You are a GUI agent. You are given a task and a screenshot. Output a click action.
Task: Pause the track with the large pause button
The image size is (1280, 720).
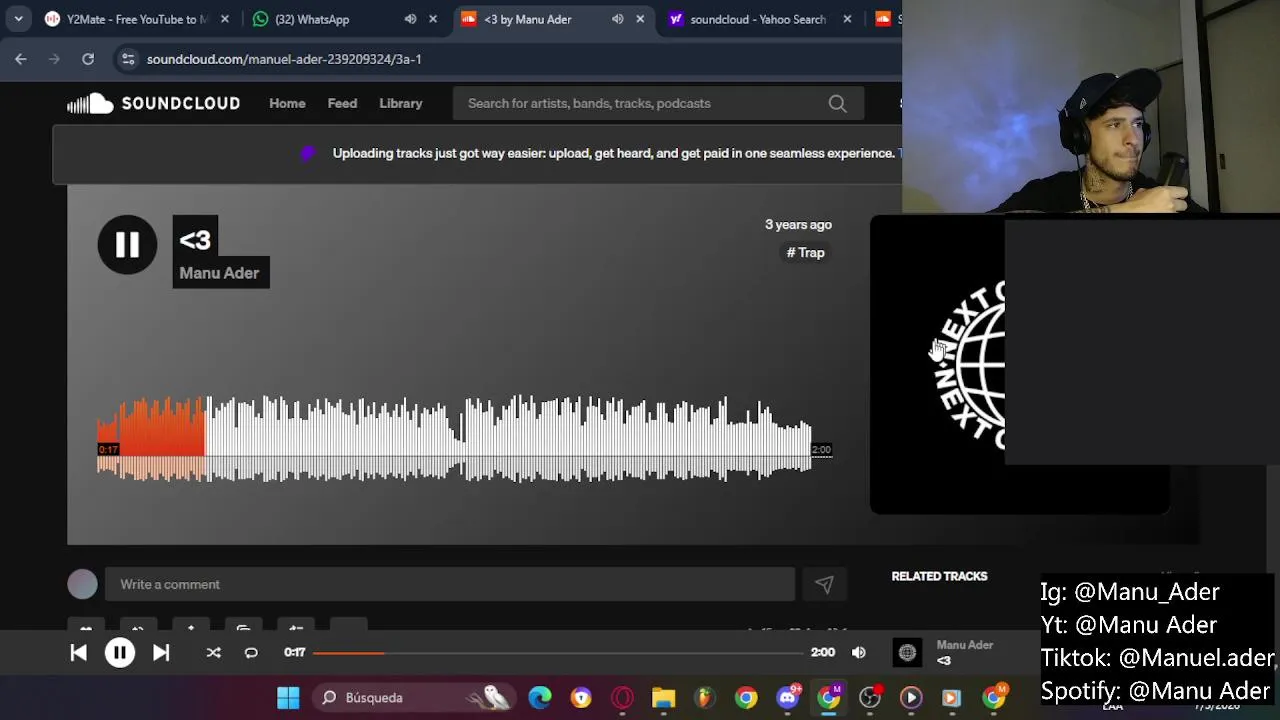click(x=127, y=244)
